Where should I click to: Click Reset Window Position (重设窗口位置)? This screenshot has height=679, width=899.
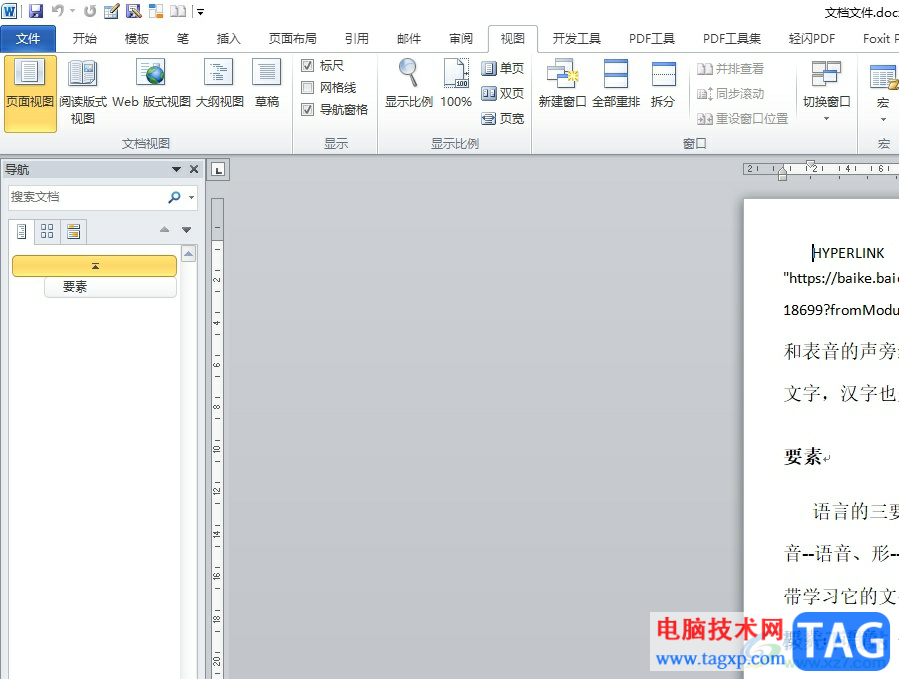click(742, 119)
